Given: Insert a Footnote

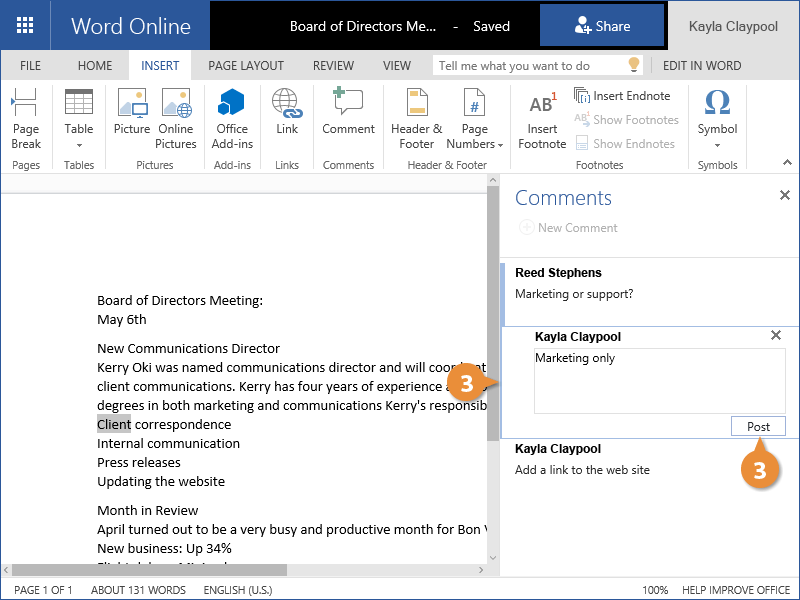Looking at the screenshot, I should click(542, 119).
